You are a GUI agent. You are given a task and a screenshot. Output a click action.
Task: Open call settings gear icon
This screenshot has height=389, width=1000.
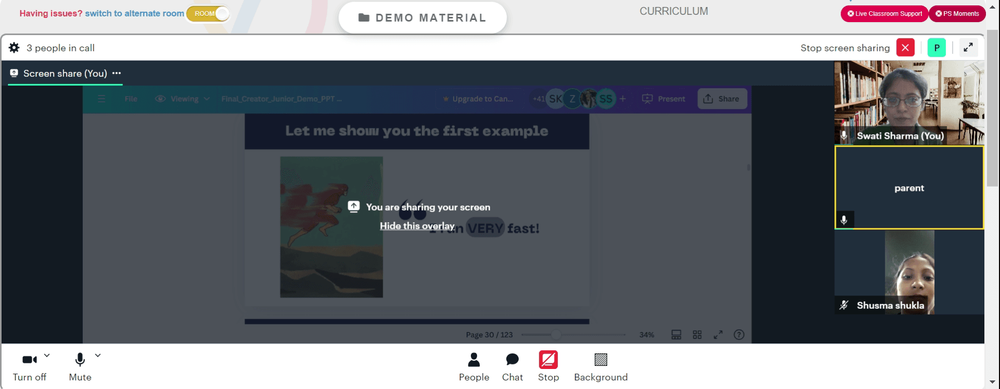tap(13, 48)
